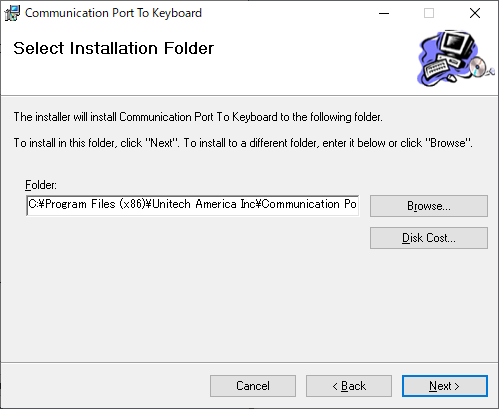Image resolution: width=499 pixels, height=409 pixels.
Task: Click the Folder: label
Action: pyautogui.click(x=41, y=185)
